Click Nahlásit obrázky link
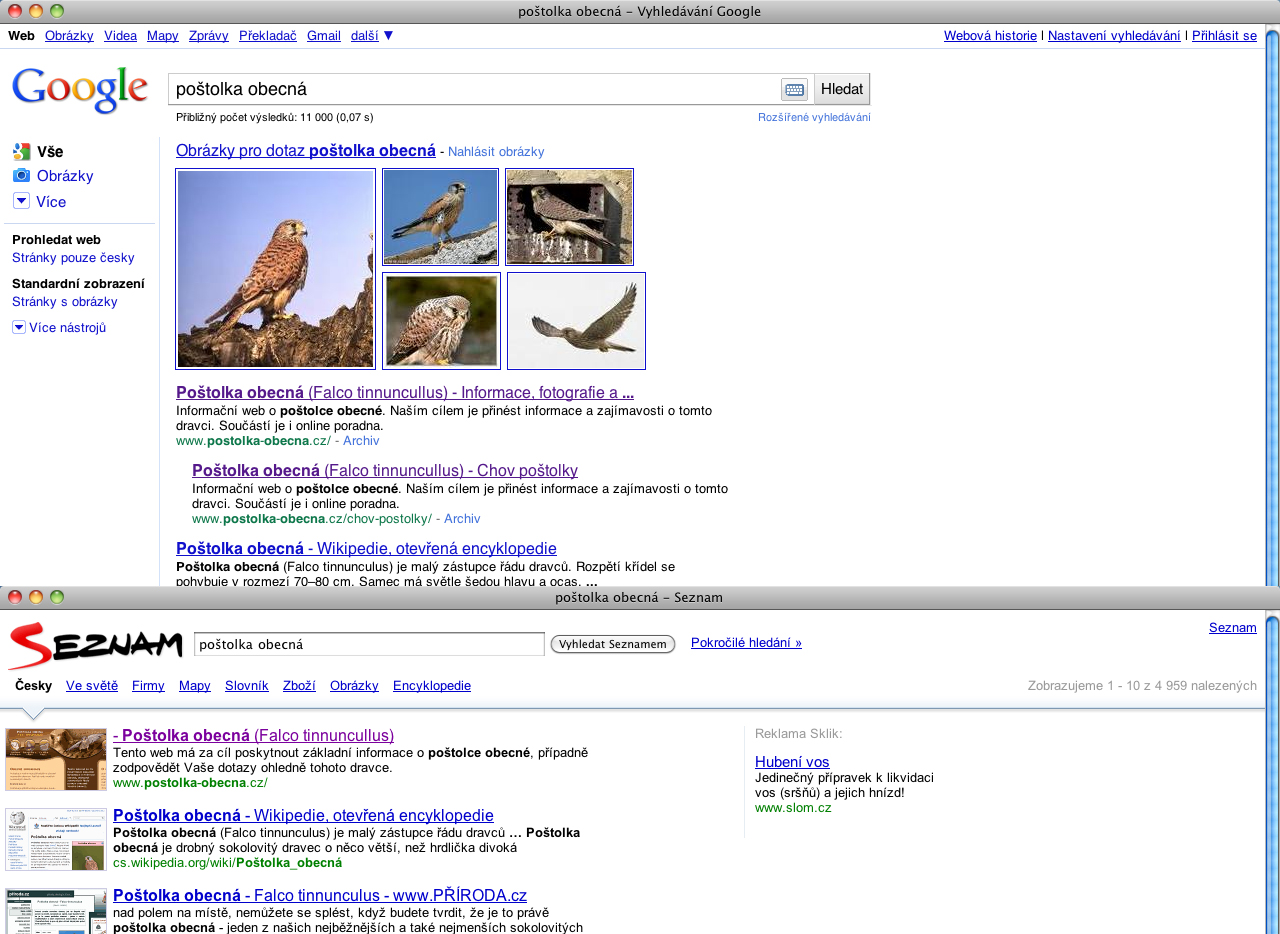The image size is (1280, 934). click(496, 152)
